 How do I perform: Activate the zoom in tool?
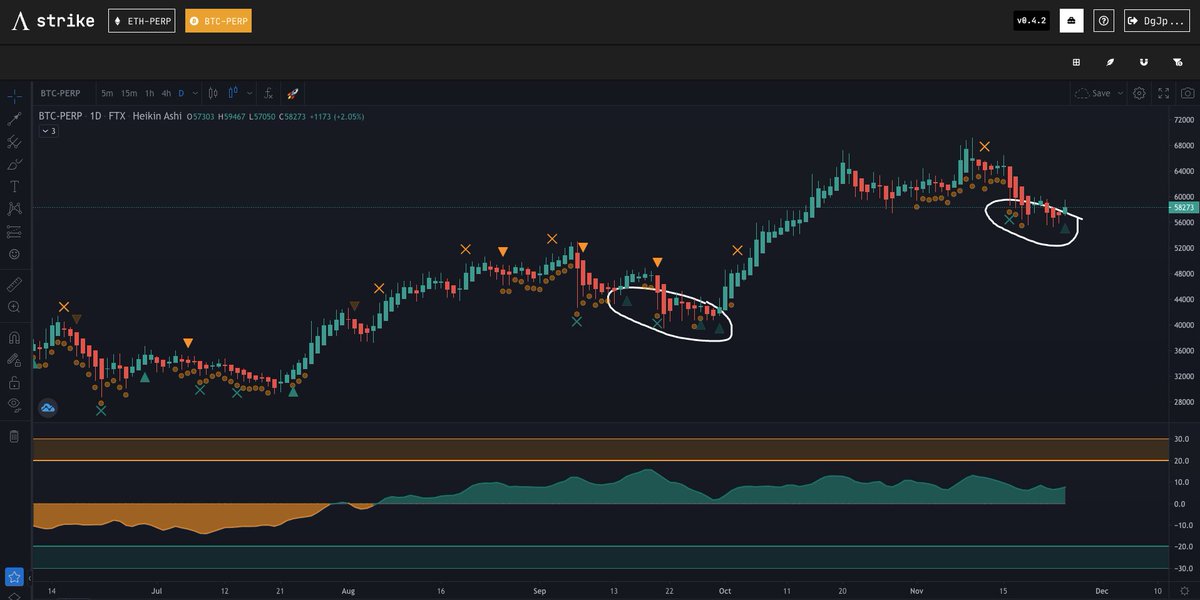click(14, 307)
